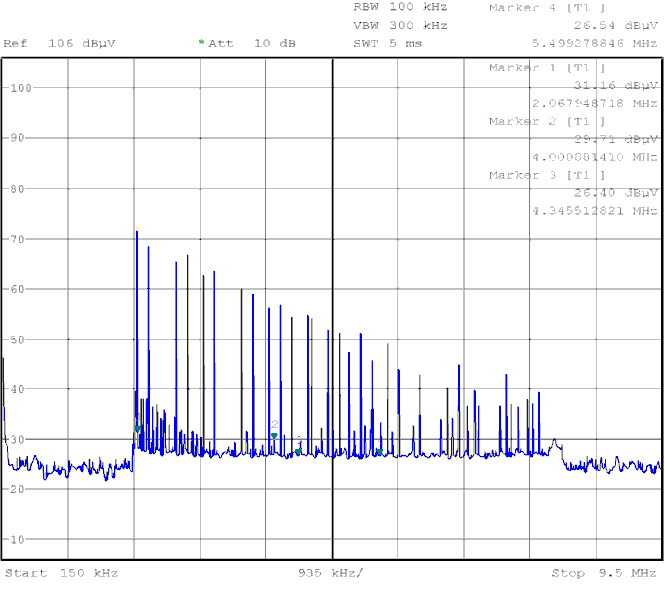Select the rightmost green marker triangle on trace
665x598 pixels.
pos(380,452)
